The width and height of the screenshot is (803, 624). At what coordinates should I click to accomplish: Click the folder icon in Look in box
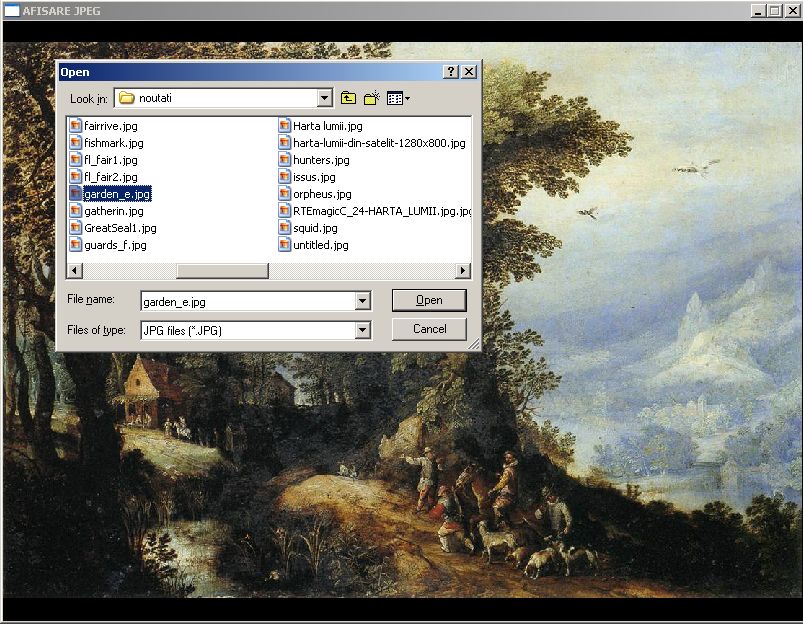point(126,98)
